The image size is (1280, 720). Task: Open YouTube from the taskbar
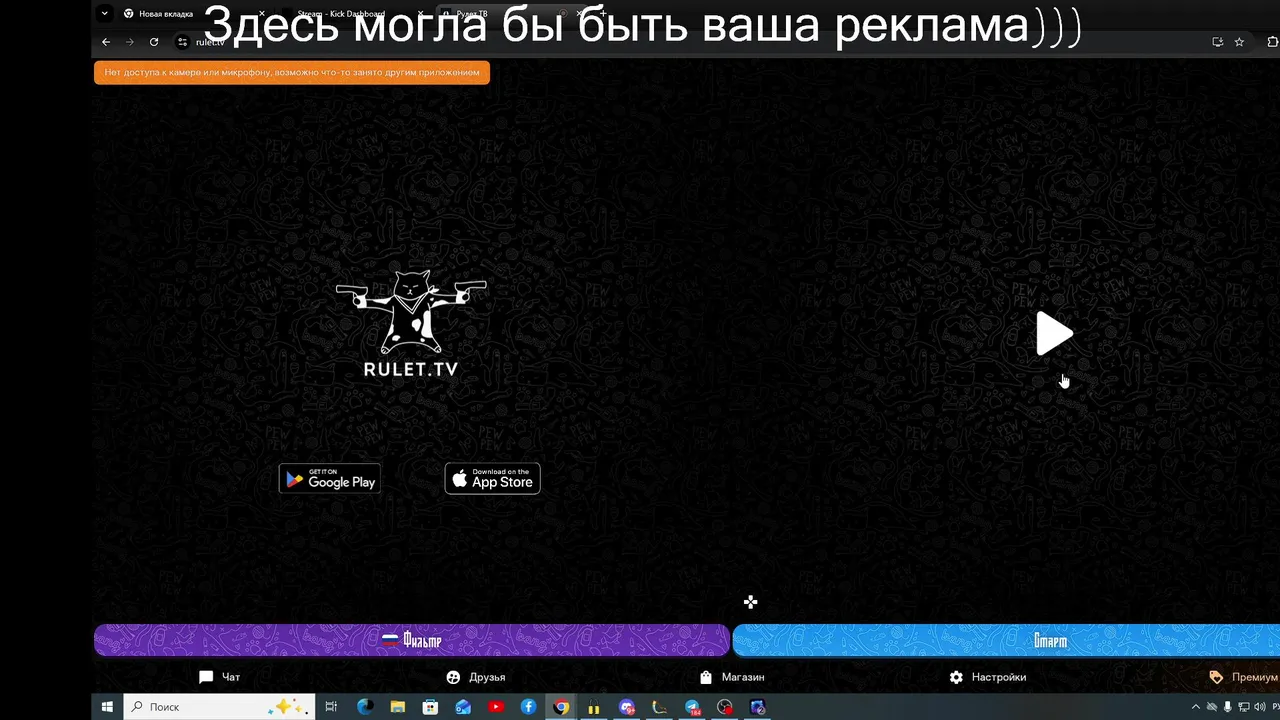tap(496, 707)
